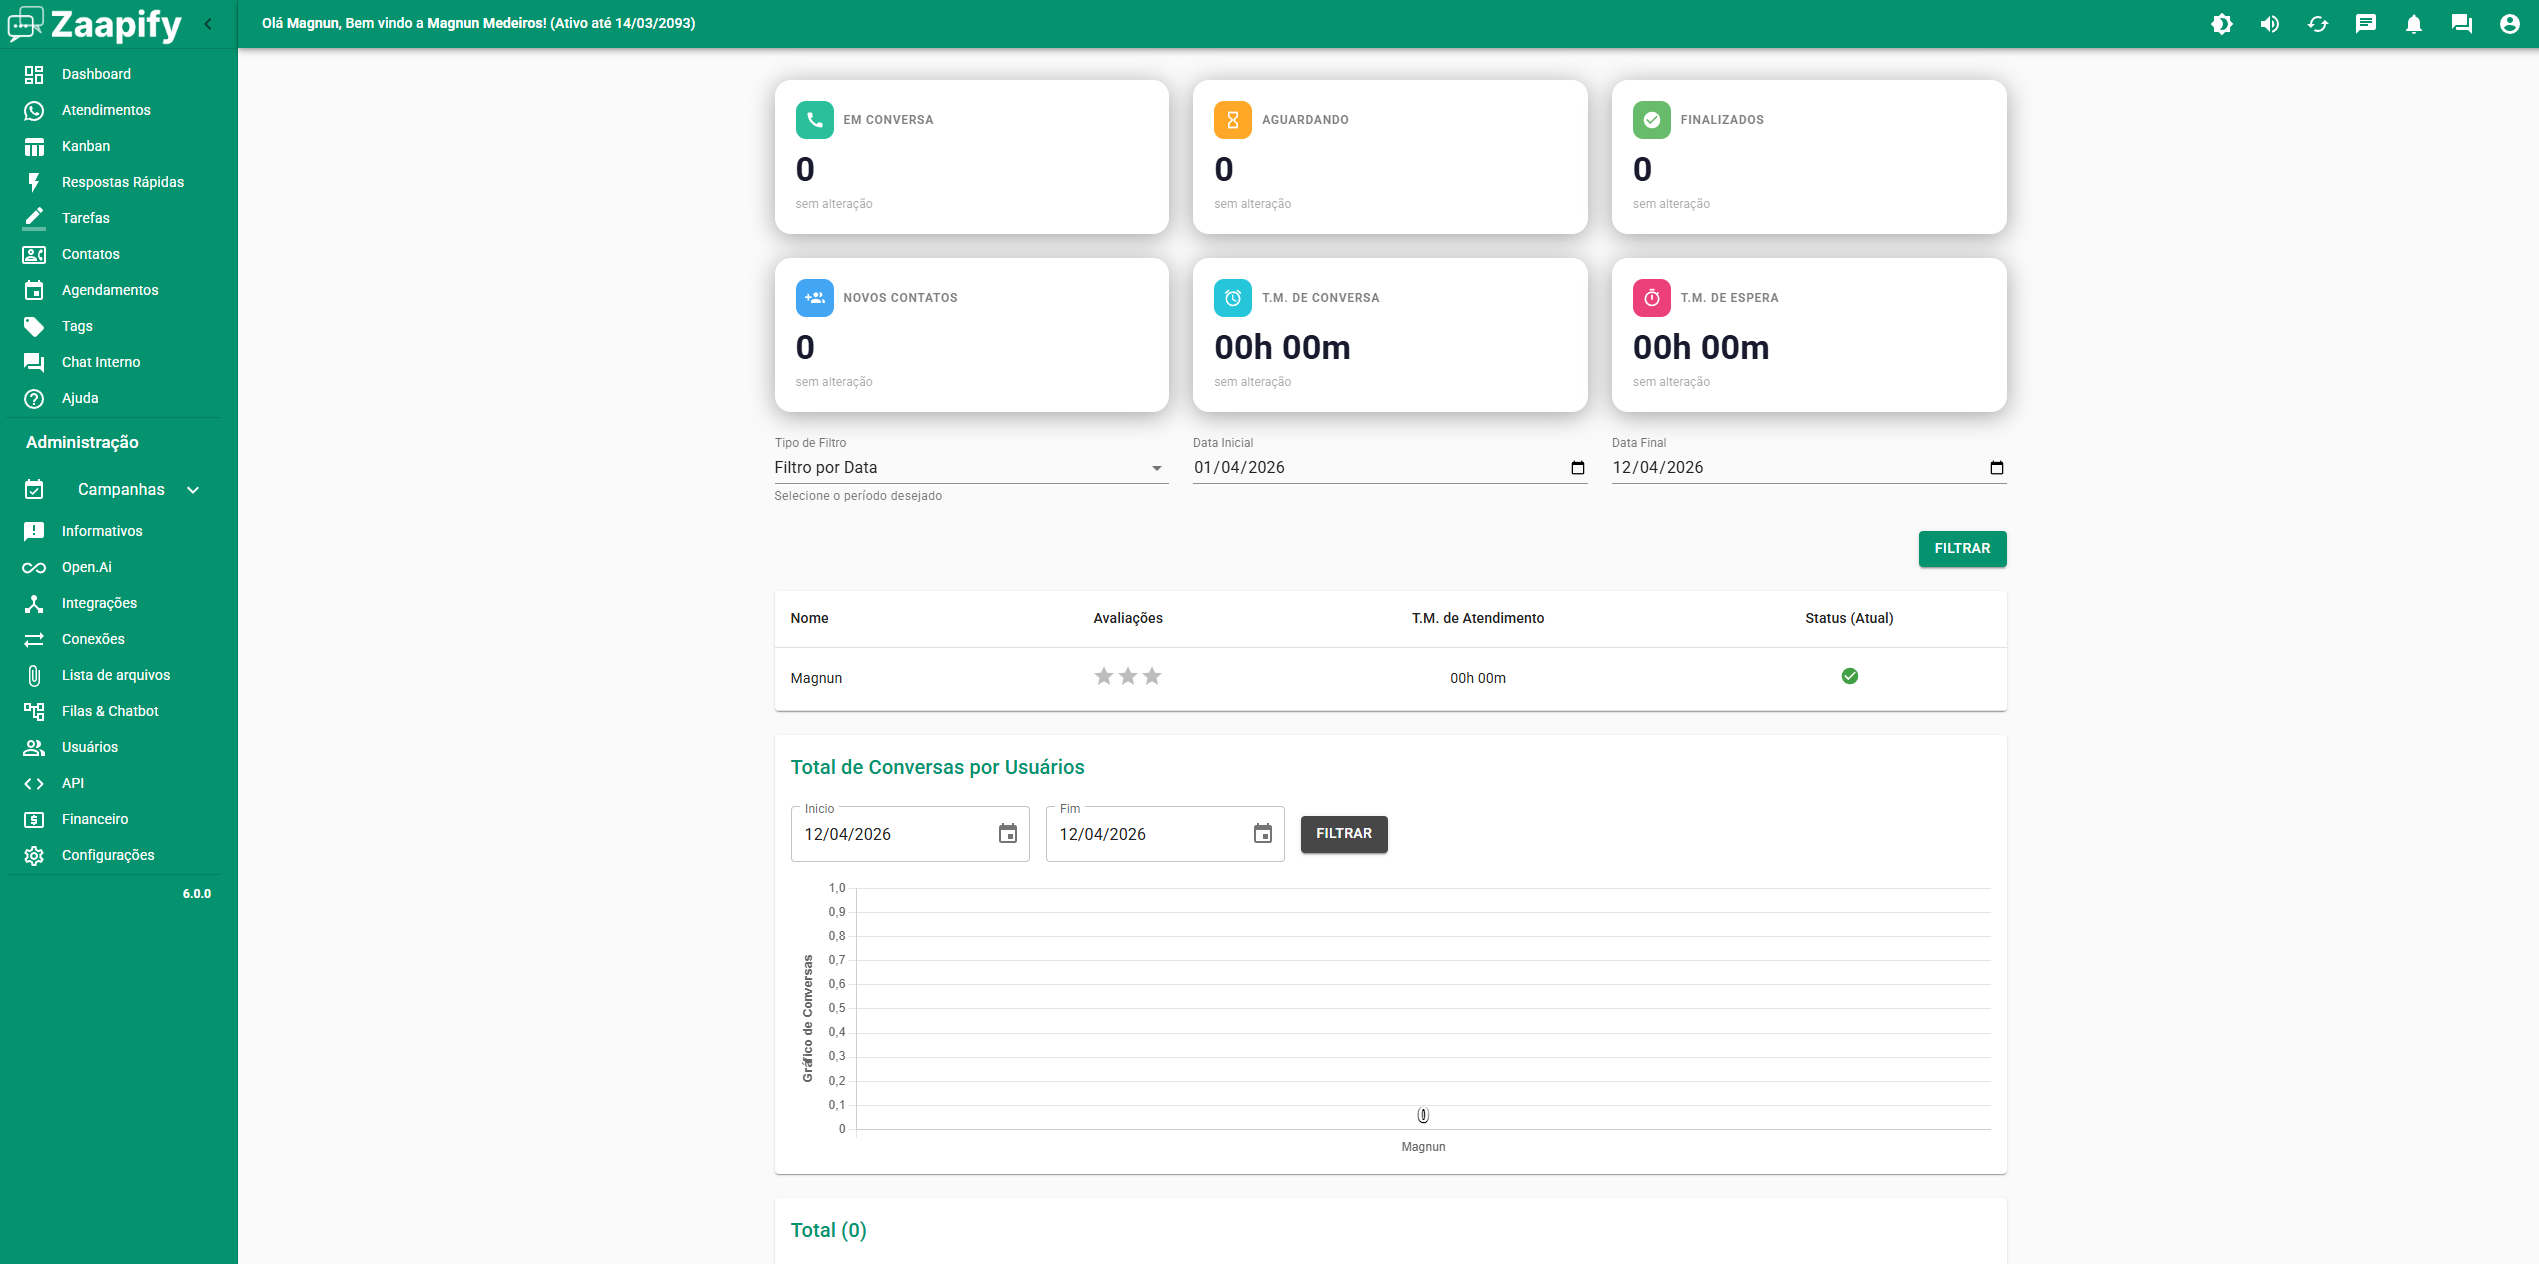Viewport: 2539px width, 1264px height.
Task: Open the message announcements icon in header
Action: pyautogui.click(x=2365, y=24)
